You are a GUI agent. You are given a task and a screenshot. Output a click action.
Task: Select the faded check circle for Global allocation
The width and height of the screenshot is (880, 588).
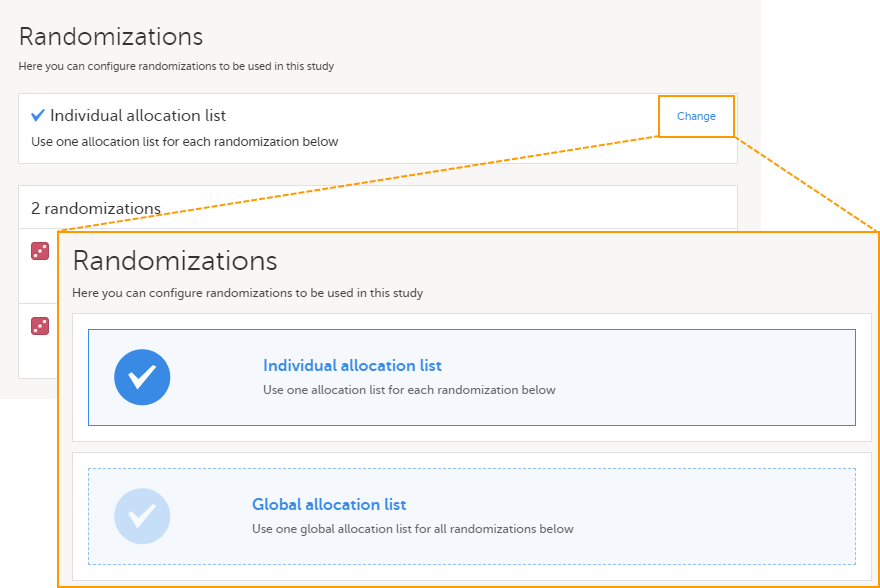tap(142, 516)
